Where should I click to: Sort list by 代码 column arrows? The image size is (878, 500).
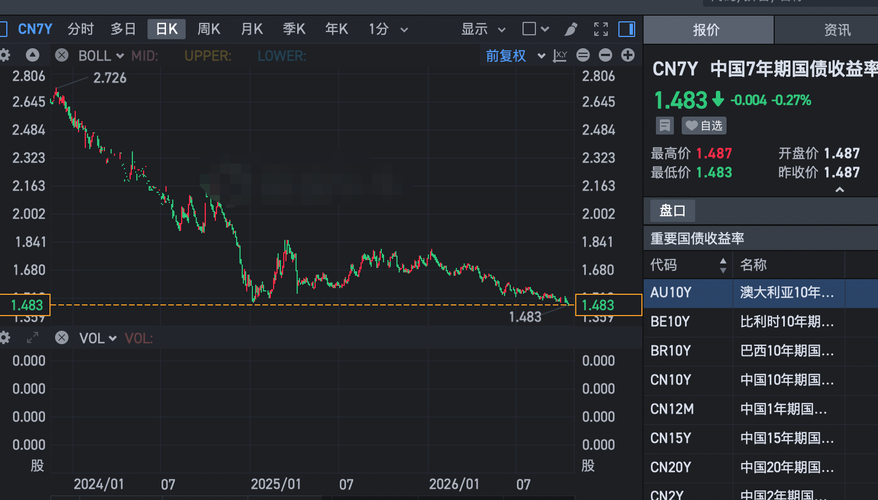(x=723, y=265)
